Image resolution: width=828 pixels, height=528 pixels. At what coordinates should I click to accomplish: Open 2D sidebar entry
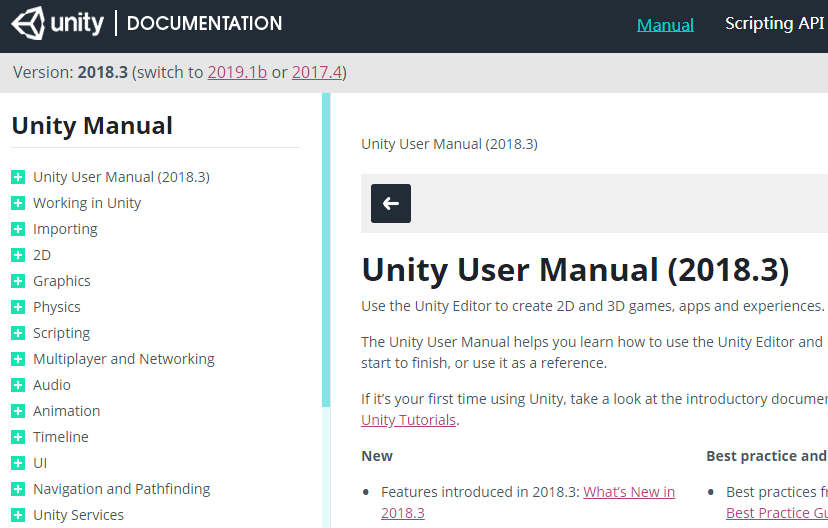(42, 255)
